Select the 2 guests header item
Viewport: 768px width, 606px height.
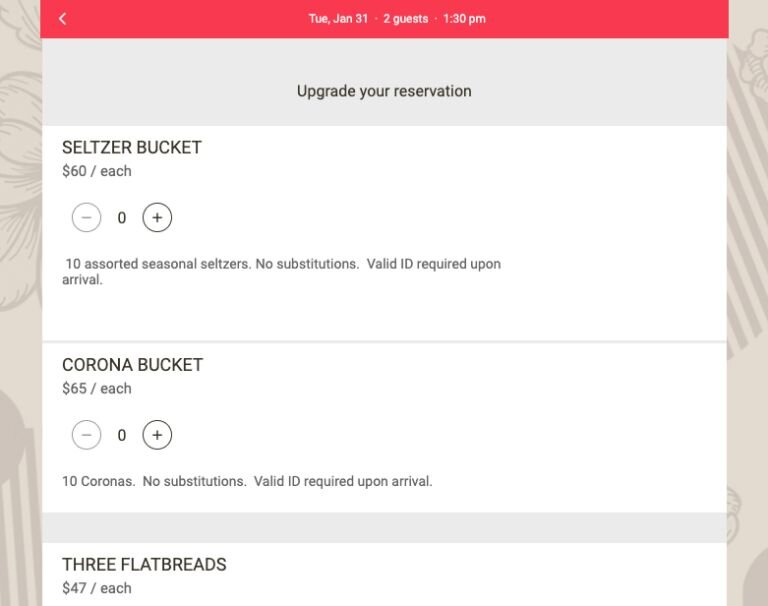(405, 19)
